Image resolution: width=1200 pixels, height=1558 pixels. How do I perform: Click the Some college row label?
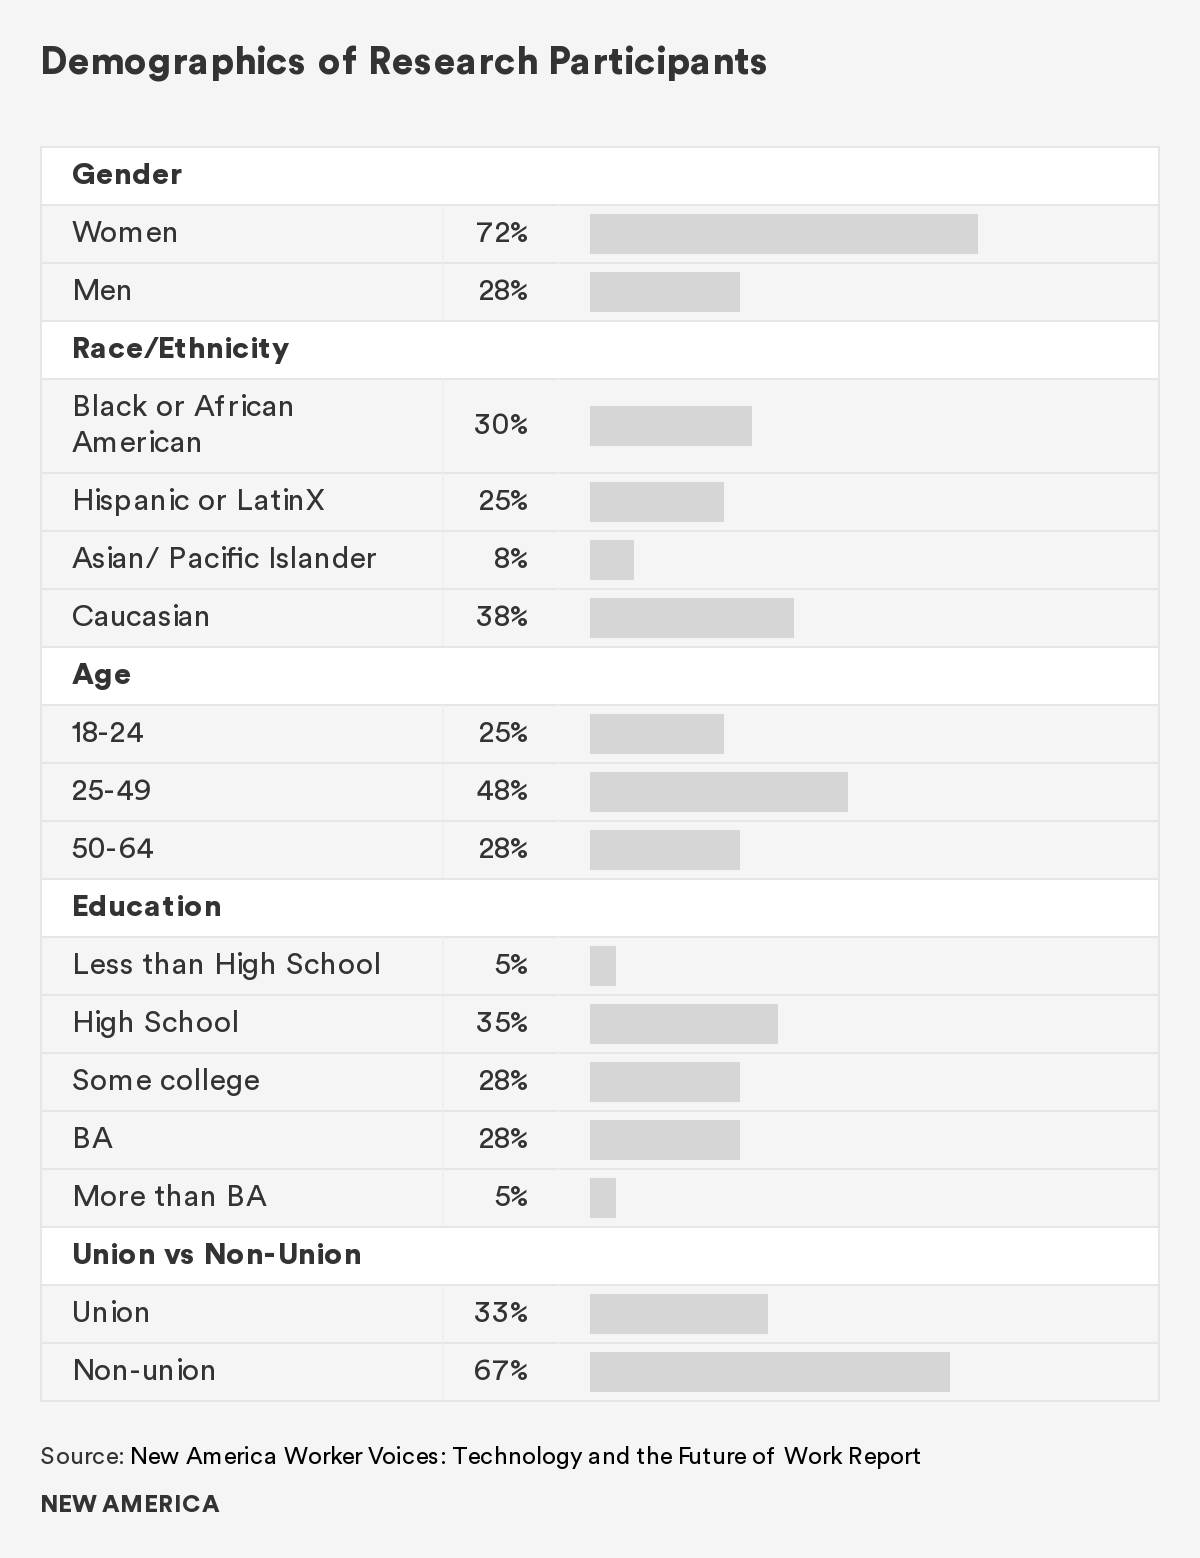166,1081
